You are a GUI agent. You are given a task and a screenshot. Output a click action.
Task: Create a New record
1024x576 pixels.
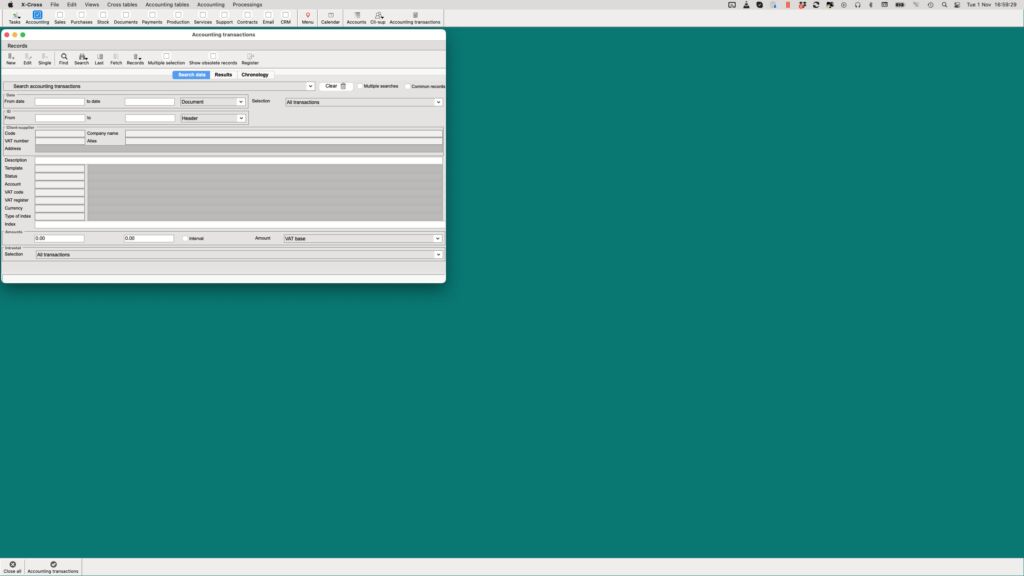[11, 57]
